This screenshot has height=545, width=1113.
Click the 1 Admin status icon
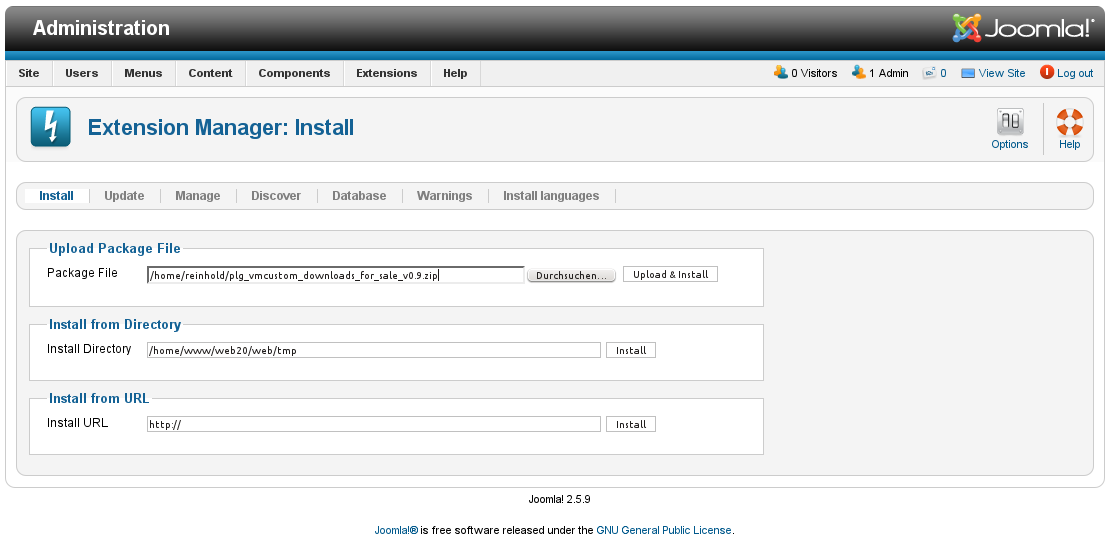pos(858,73)
